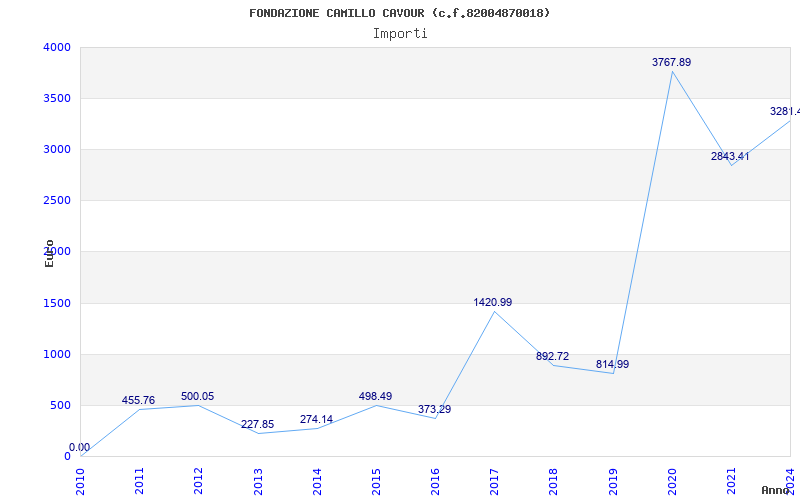Image resolution: width=800 pixels, height=500 pixels.
Task: Select the 1420.99 data label
Action: pyautogui.click(x=492, y=303)
